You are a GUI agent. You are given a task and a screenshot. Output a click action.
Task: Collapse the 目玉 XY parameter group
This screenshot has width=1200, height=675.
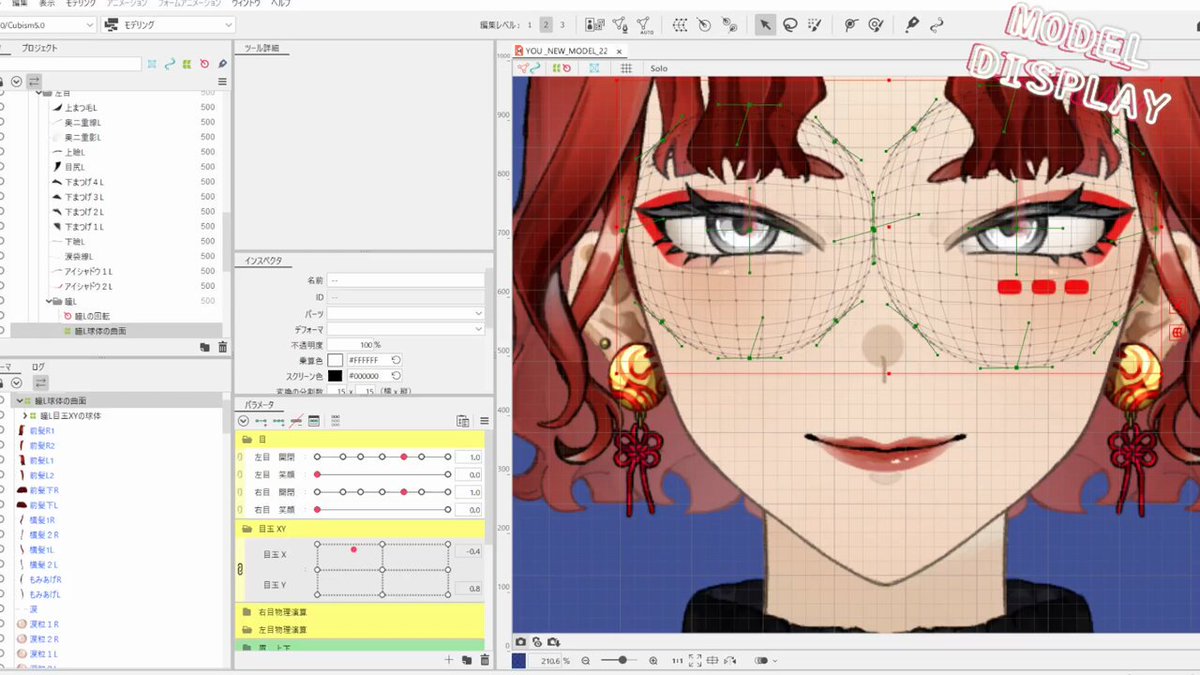(247, 527)
